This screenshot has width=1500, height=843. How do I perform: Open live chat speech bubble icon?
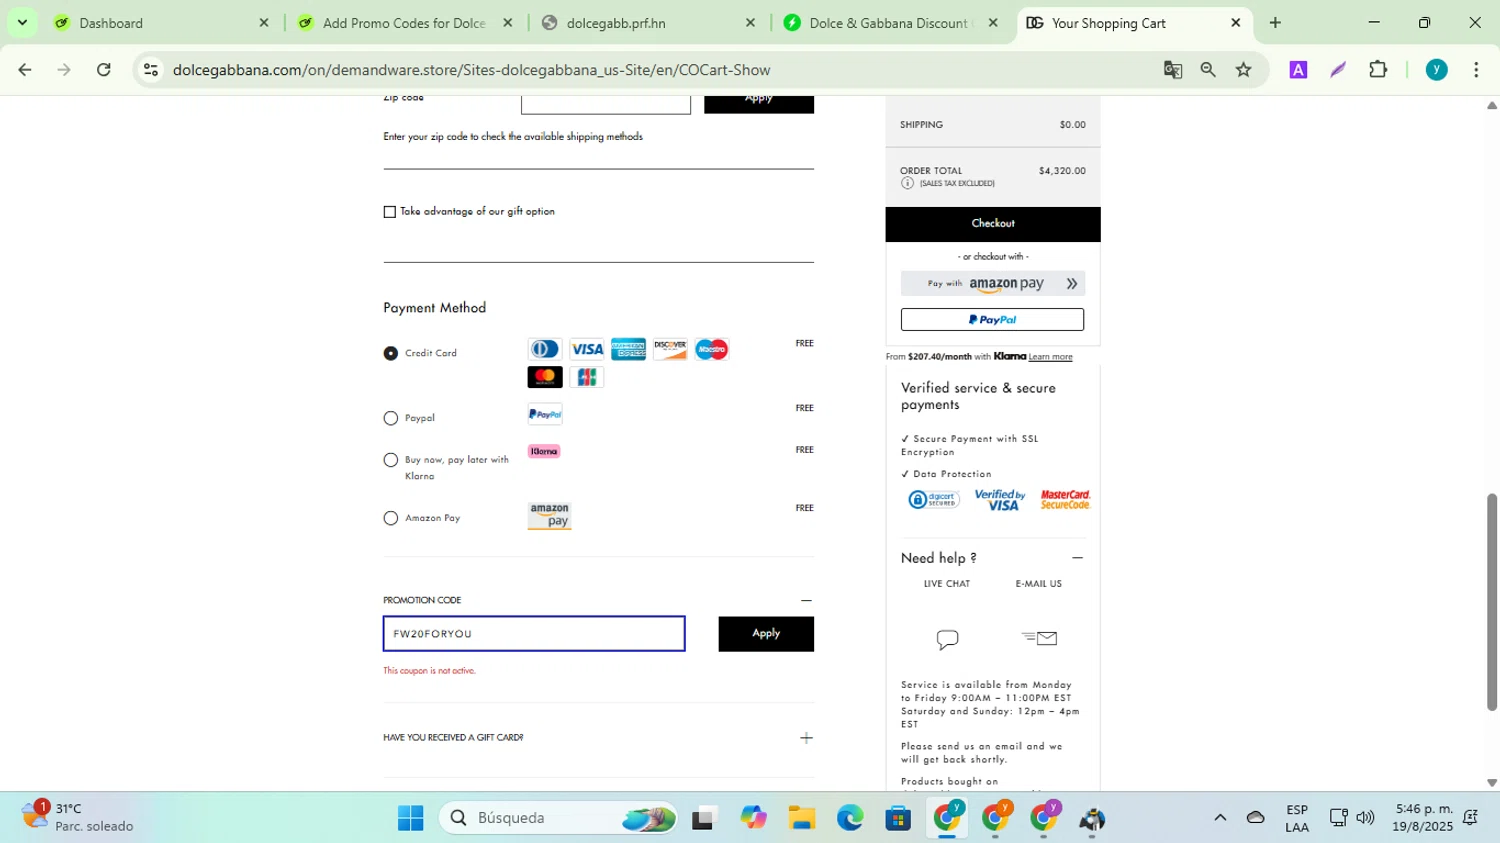tap(947, 639)
